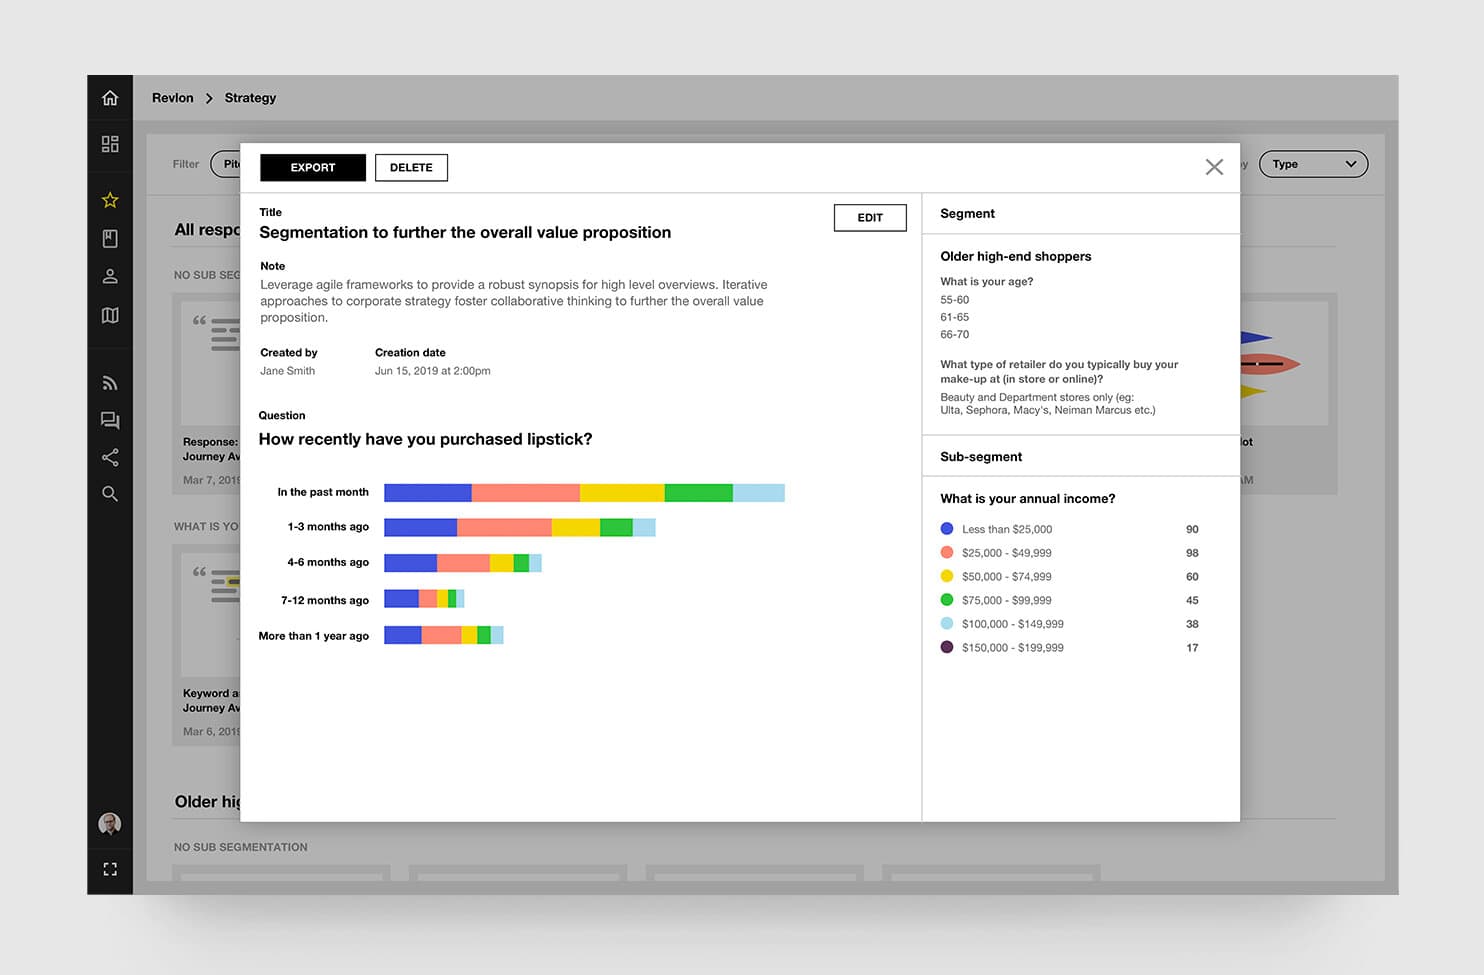Click the 'More than 1 year ago' label
The height and width of the screenshot is (975, 1484).
pyautogui.click(x=314, y=636)
